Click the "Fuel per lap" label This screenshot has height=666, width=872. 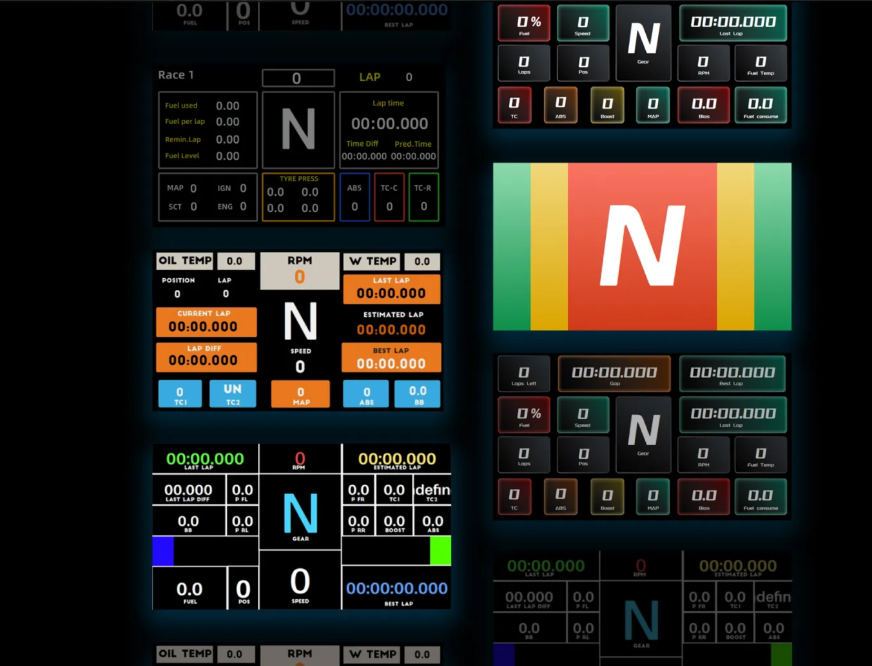(x=185, y=122)
